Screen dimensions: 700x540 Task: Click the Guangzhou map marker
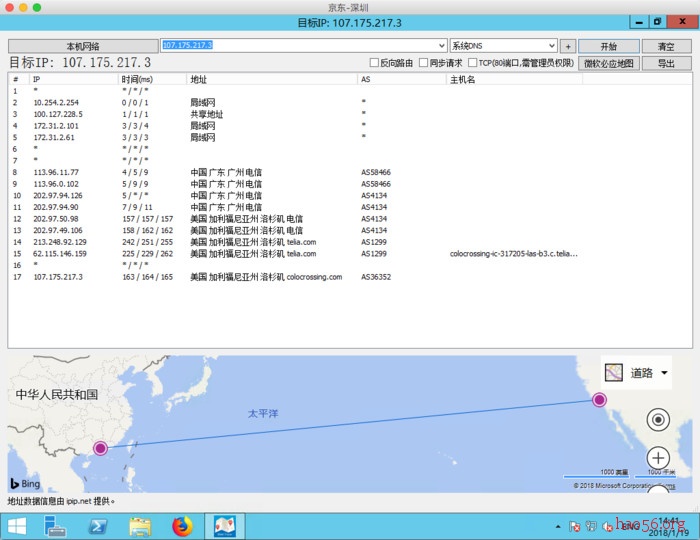100,448
